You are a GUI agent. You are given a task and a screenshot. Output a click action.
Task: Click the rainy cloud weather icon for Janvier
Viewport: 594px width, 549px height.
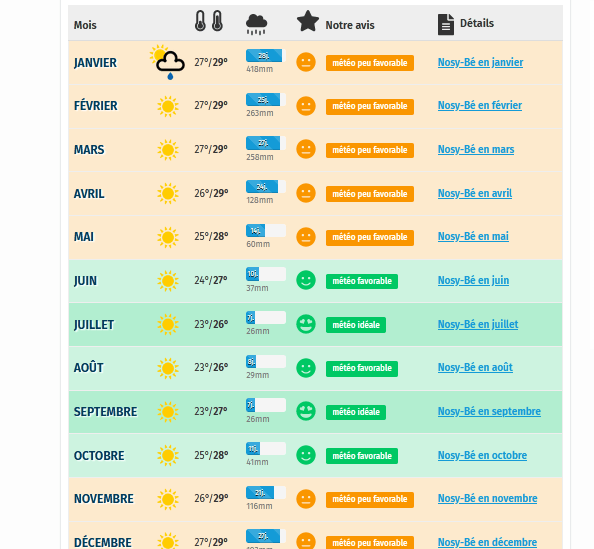coord(167,62)
